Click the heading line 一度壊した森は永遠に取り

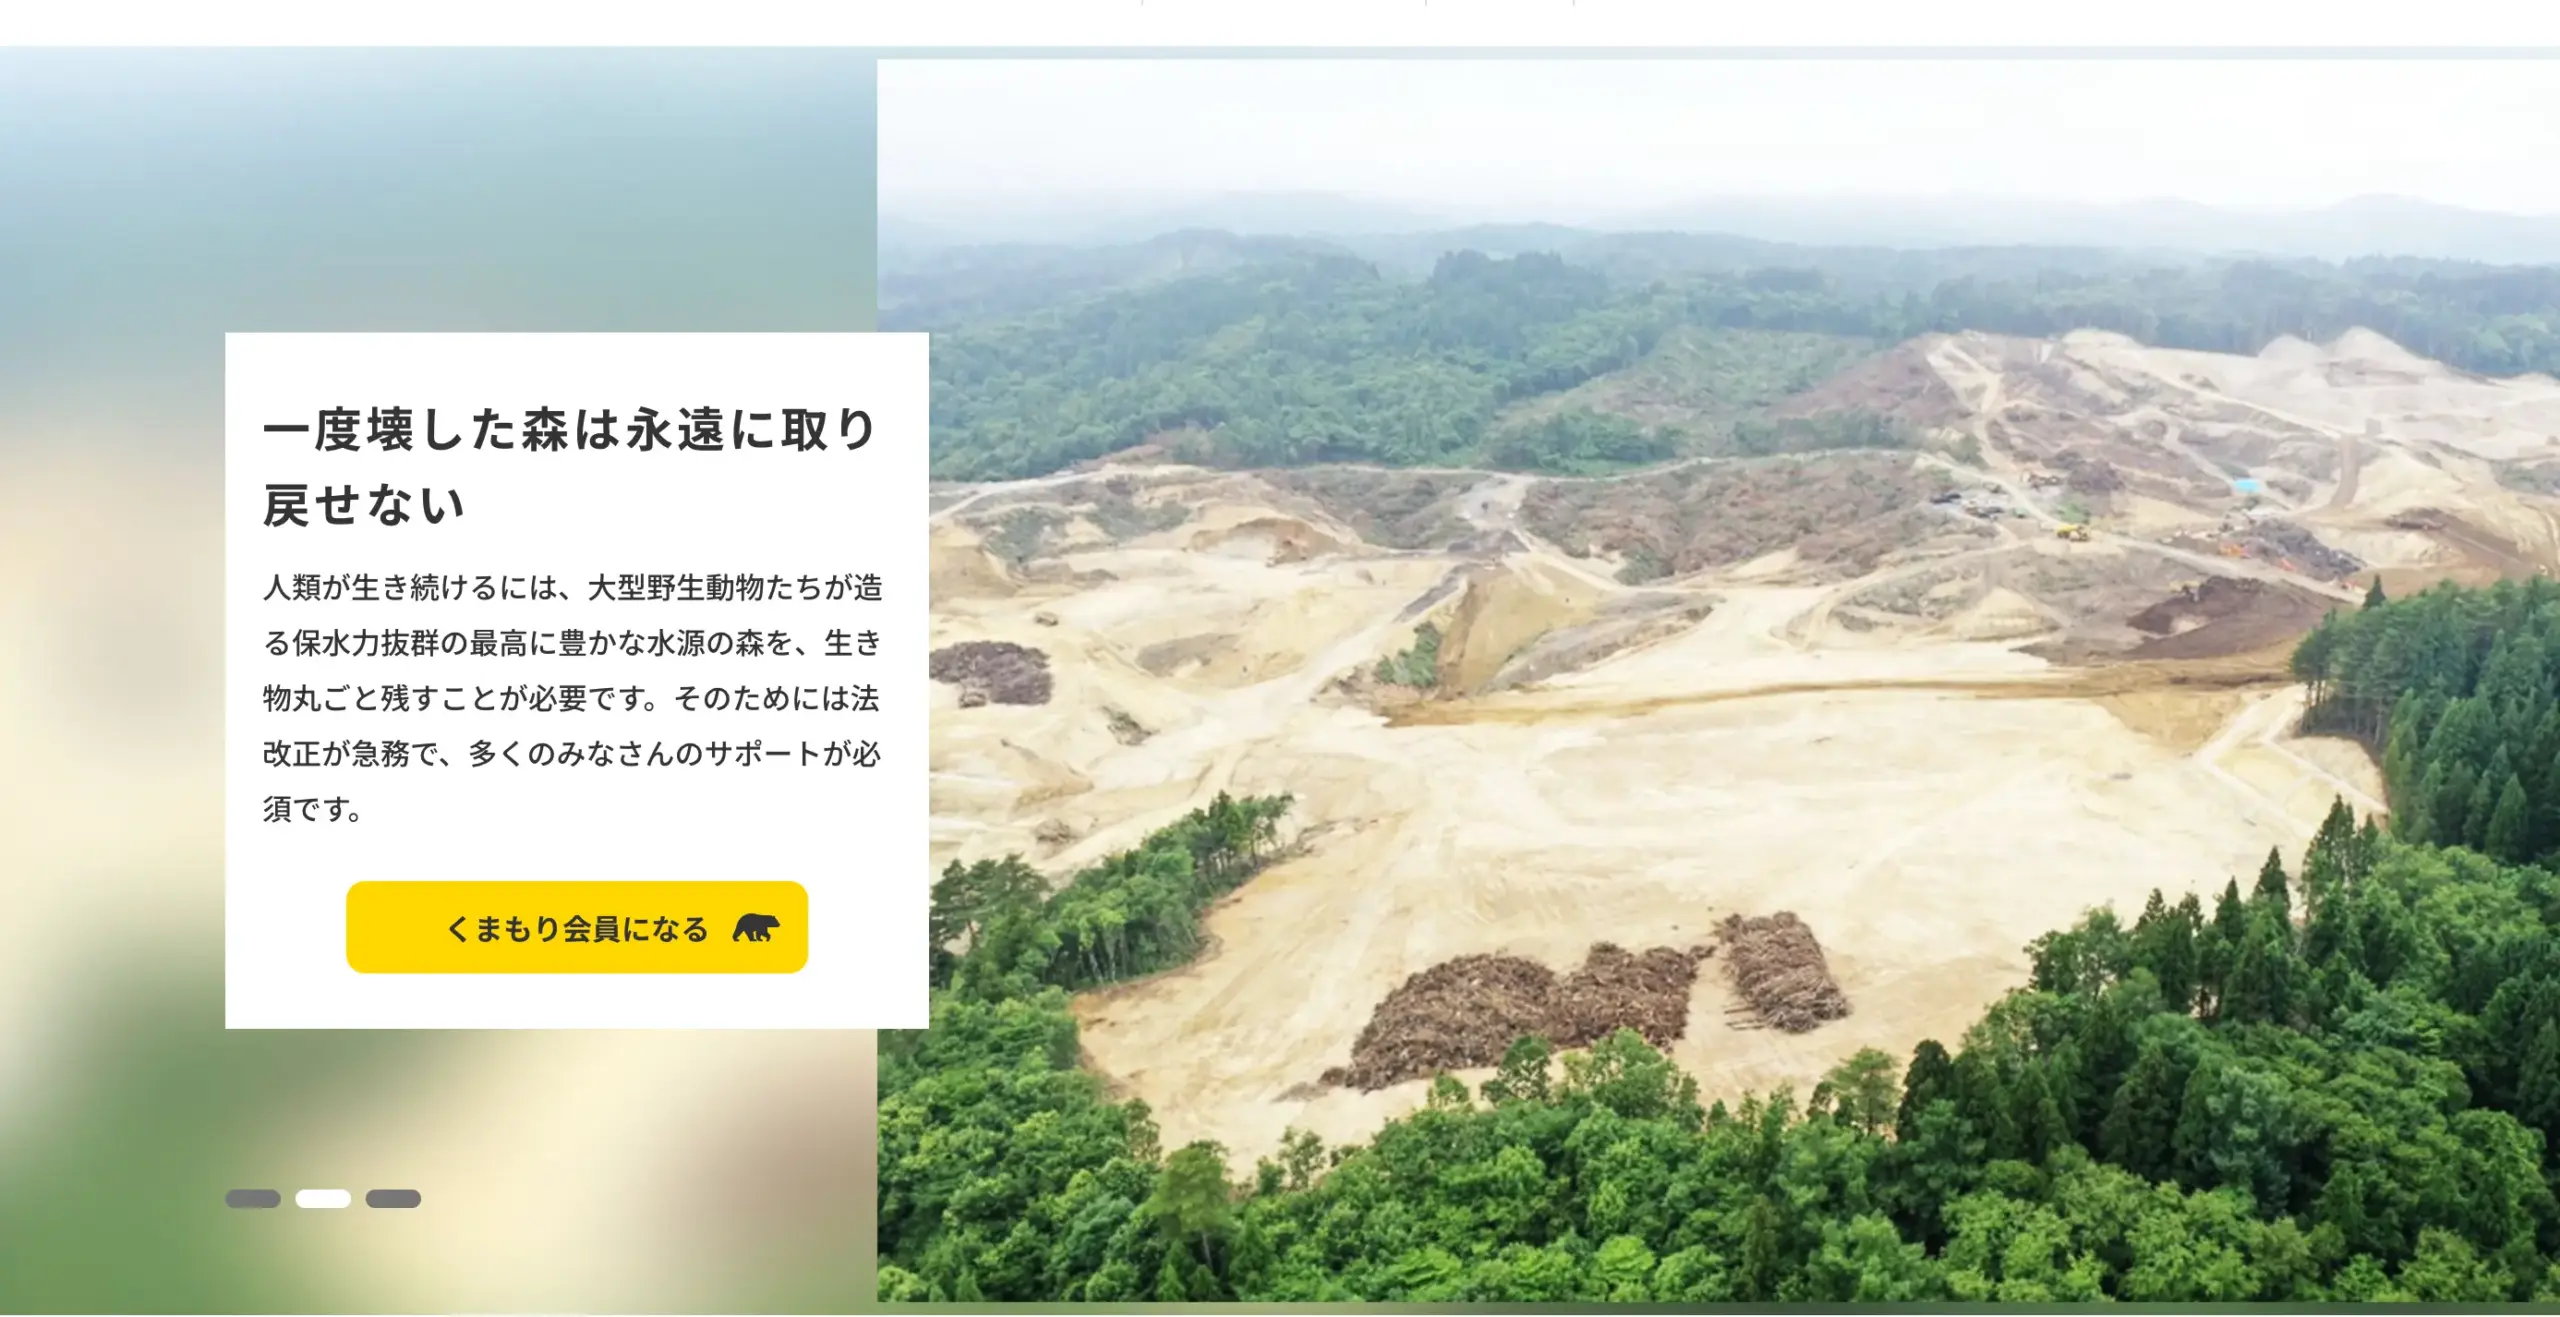(x=570, y=430)
